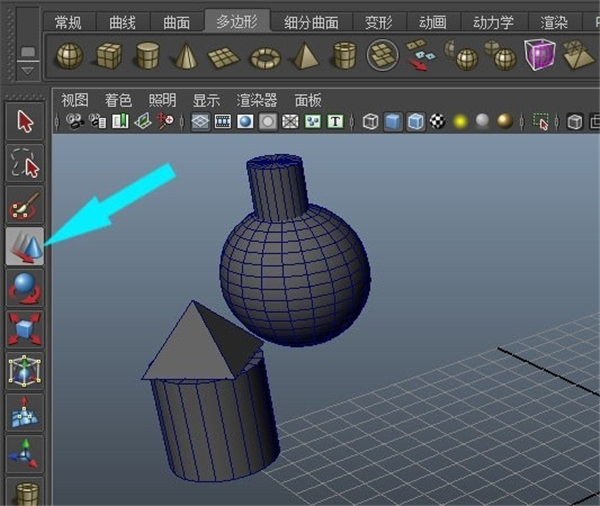The image size is (600, 506).
Task: Pick the Lasso selection tool
Action: (25, 162)
